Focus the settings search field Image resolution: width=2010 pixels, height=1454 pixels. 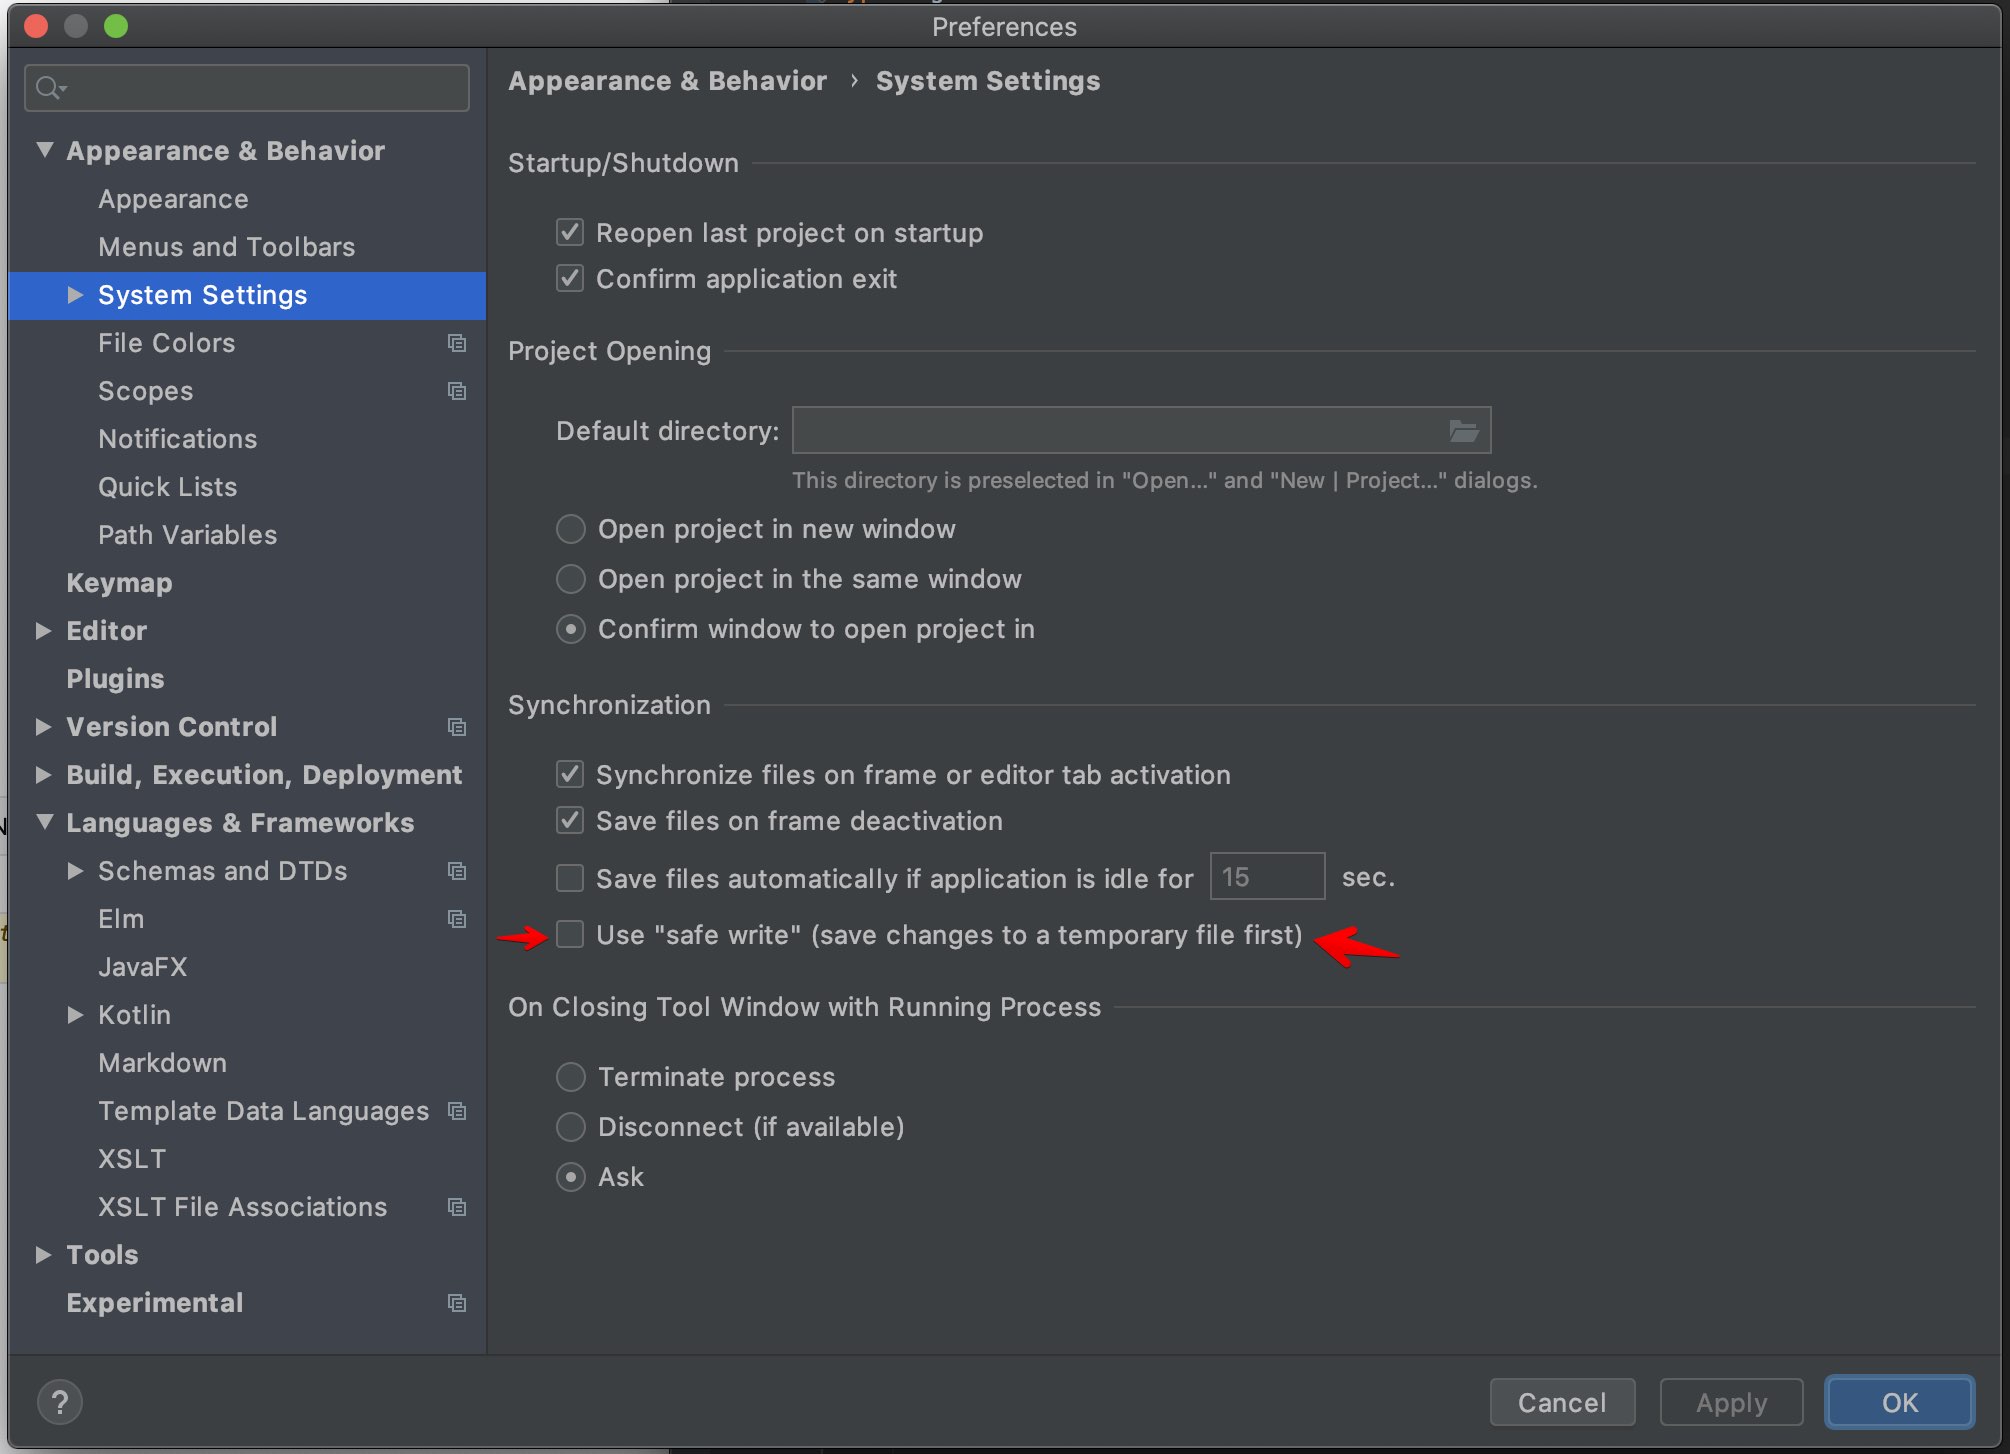pyautogui.click(x=247, y=88)
